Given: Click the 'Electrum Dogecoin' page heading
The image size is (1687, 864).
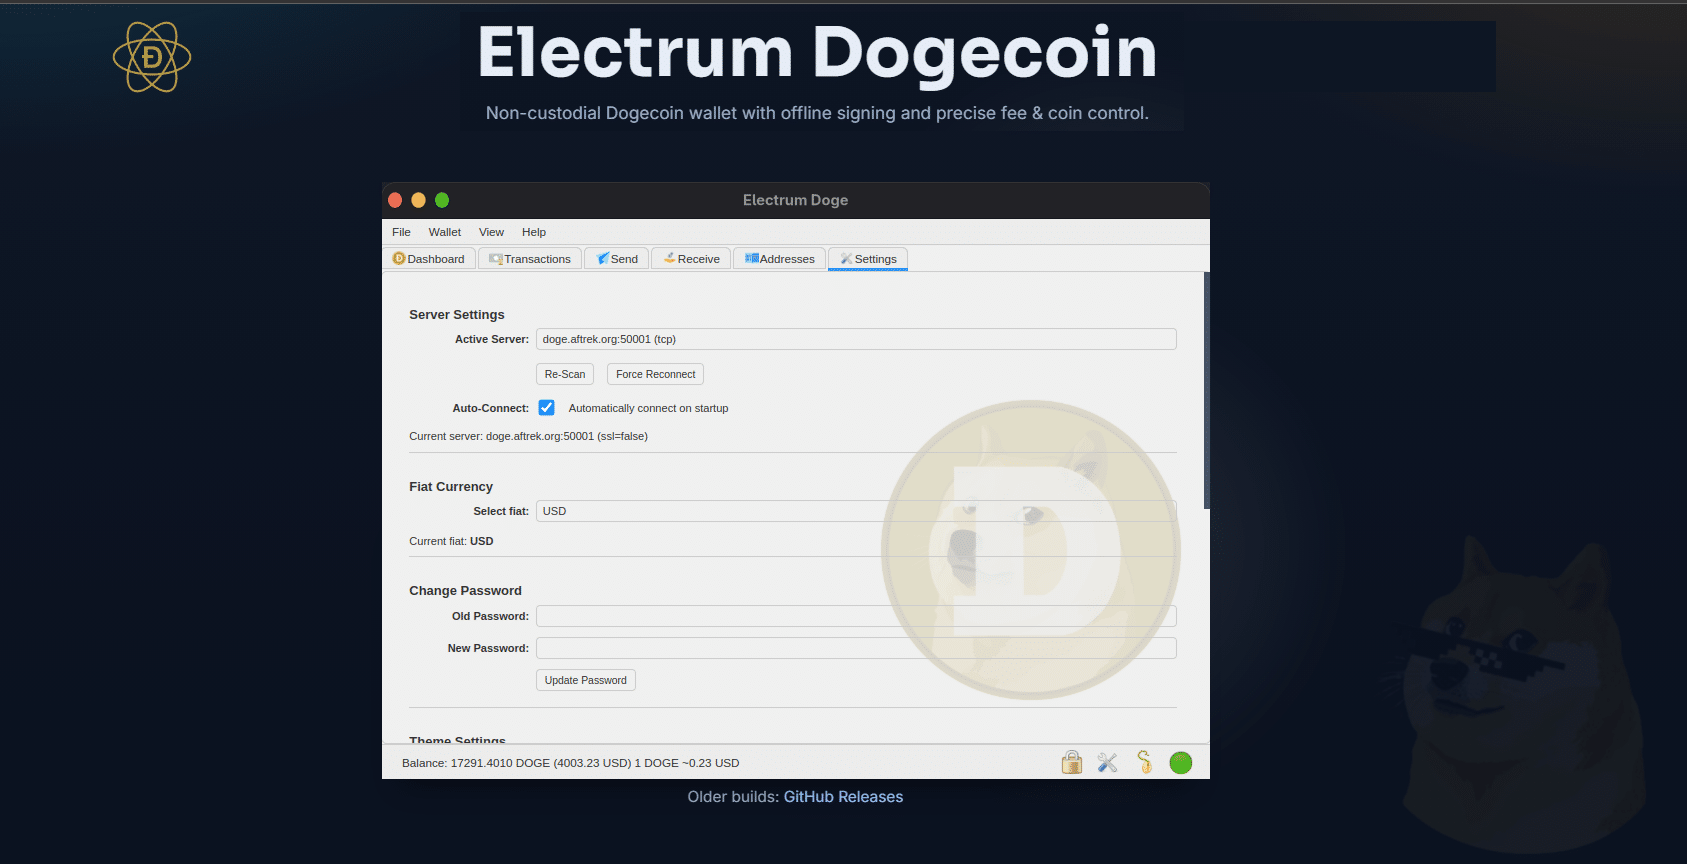Looking at the screenshot, I should pyautogui.click(x=817, y=52).
